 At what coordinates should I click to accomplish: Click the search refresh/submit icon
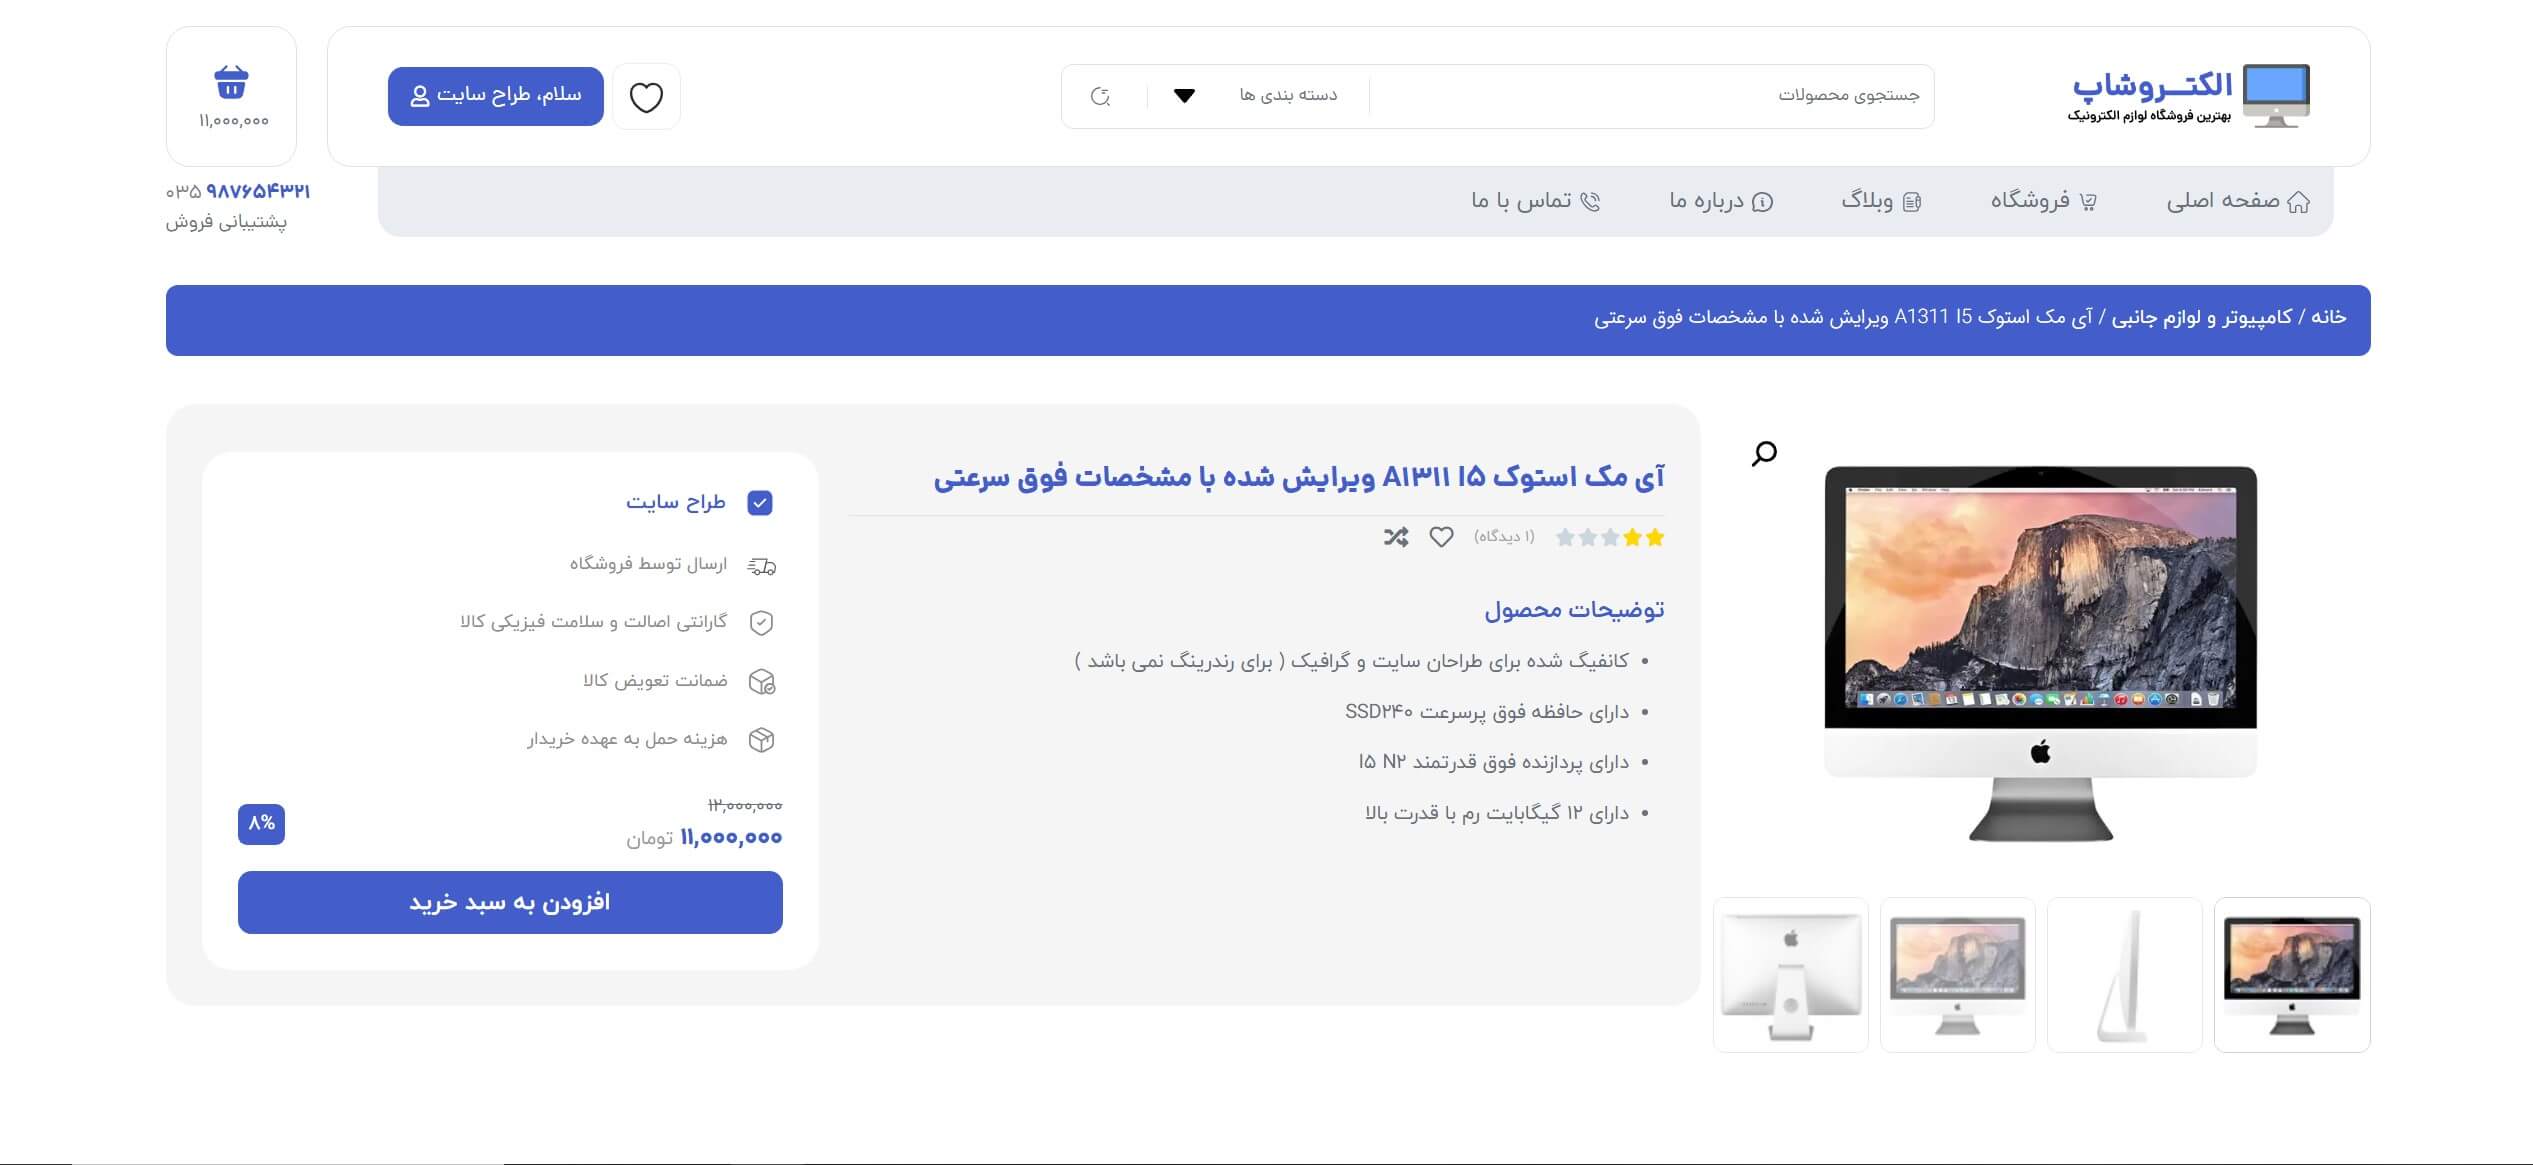pos(1100,96)
